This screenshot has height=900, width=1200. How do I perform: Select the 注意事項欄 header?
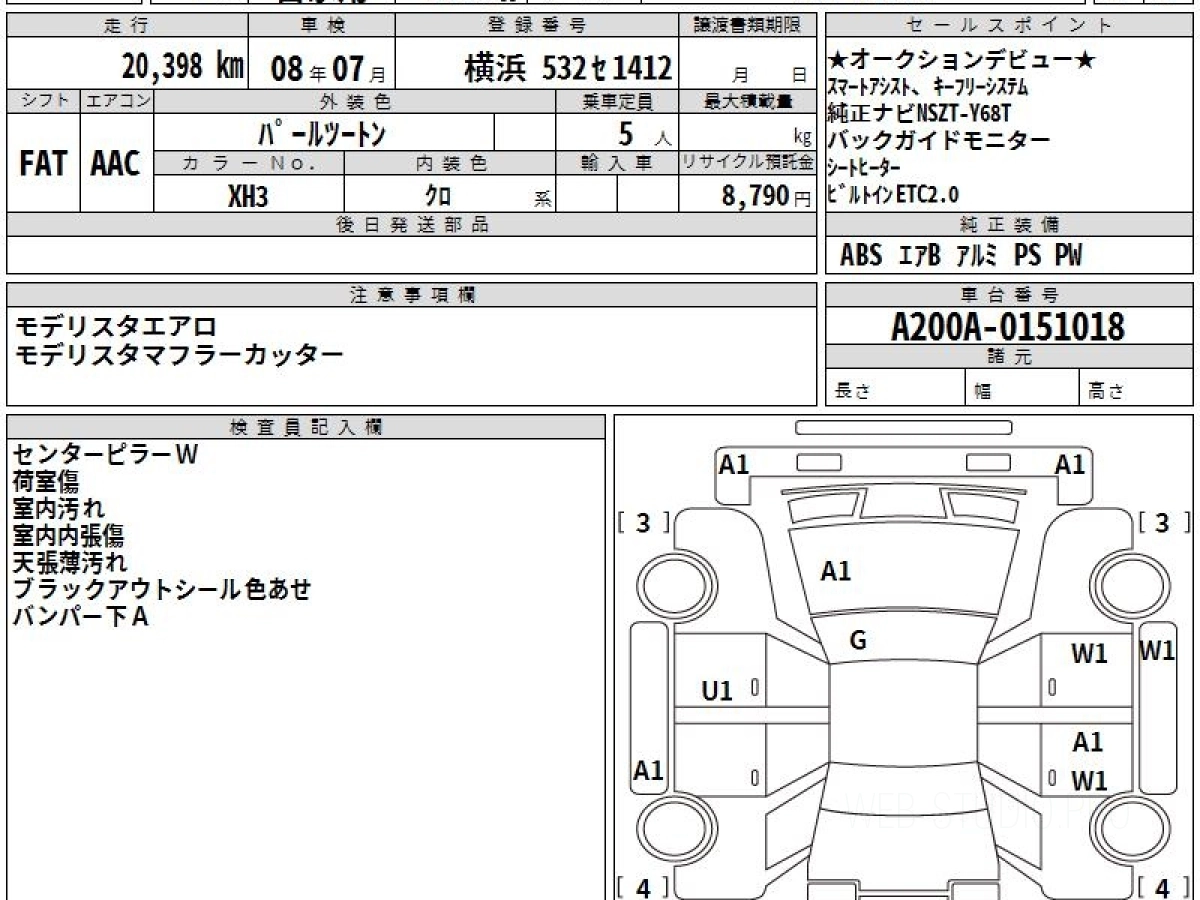click(x=412, y=295)
